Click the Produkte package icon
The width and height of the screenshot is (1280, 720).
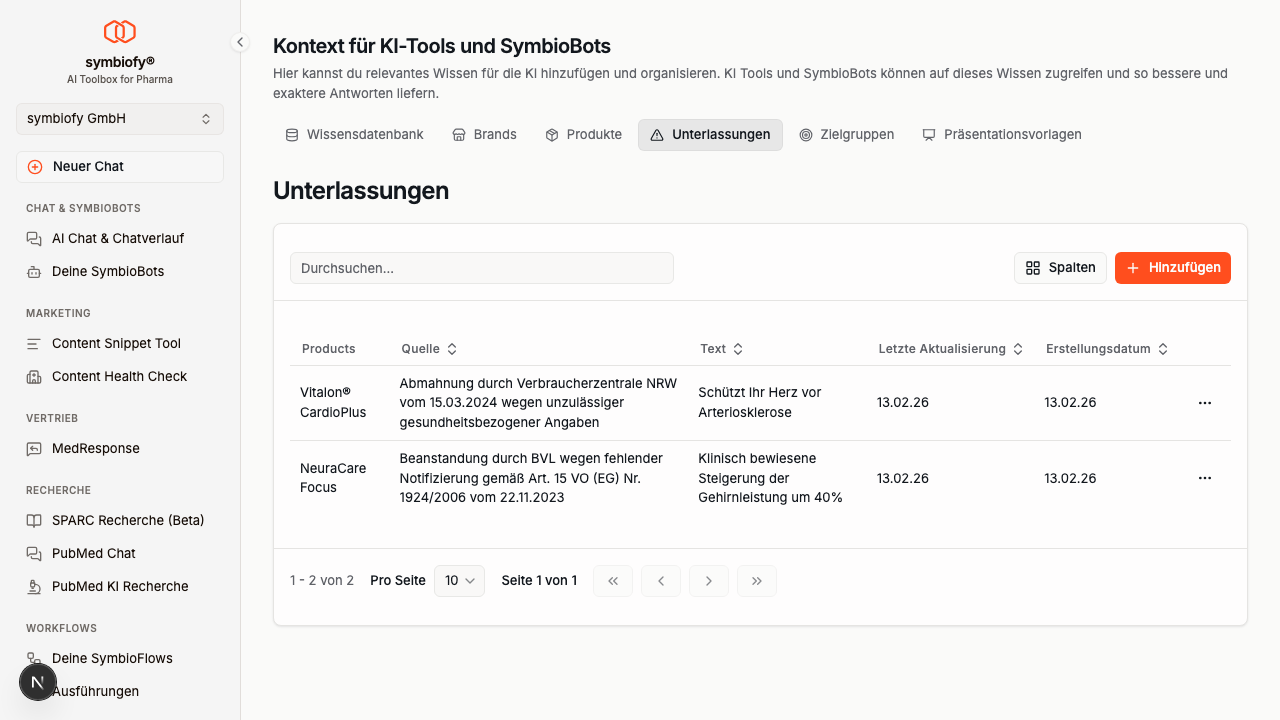click(x=550, y=134)
